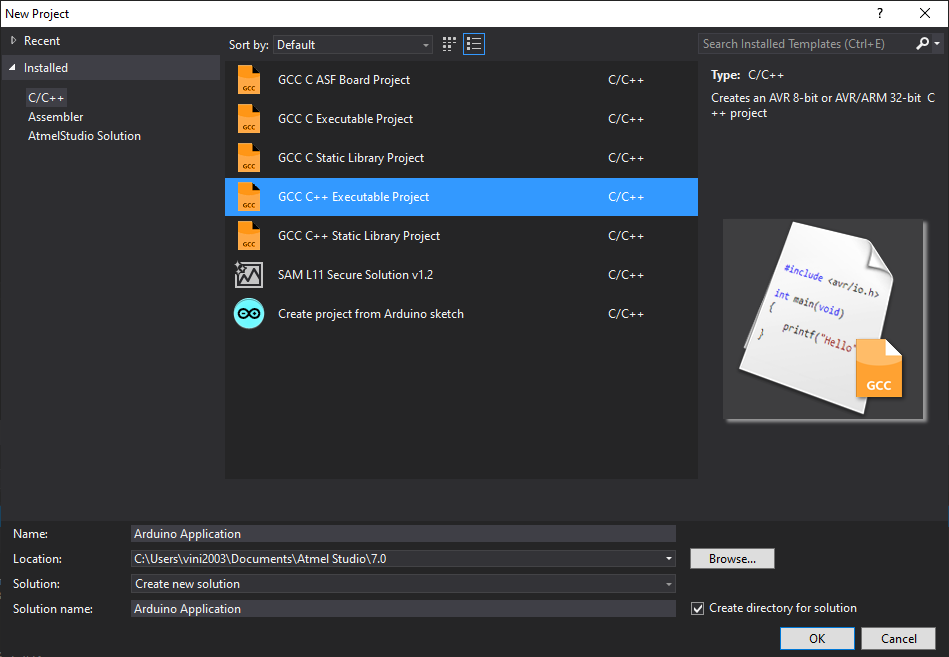Open the Location path dropdown arrow
This screenshot has height=657, width=949.
669,558
